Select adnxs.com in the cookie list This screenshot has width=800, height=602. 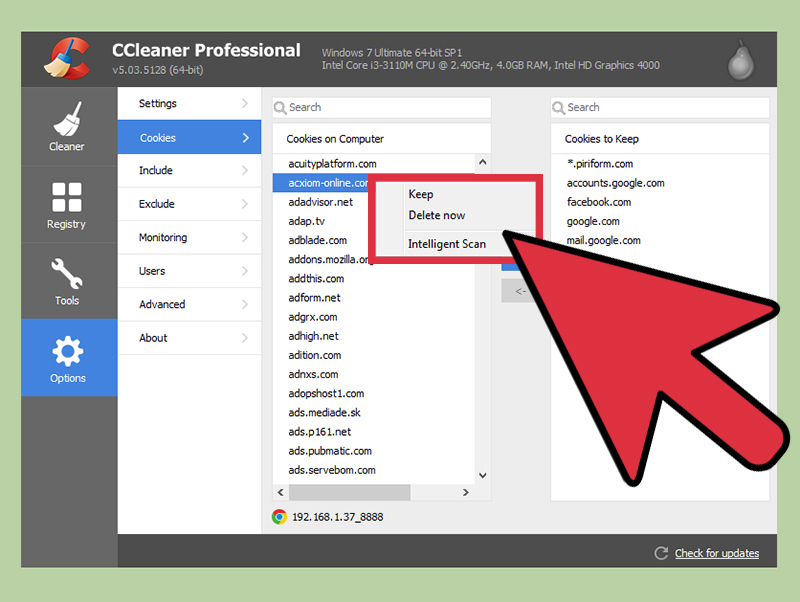coord(313,374)
